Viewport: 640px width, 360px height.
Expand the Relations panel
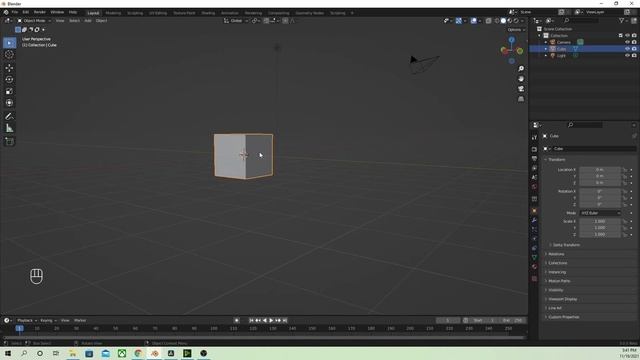(x=556, y=254)
